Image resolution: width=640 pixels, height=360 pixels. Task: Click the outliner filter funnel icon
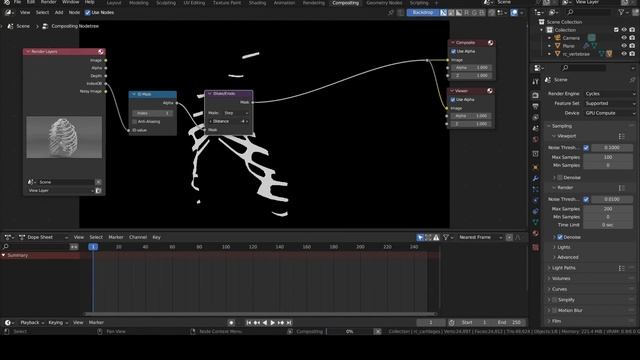(621, 13)
